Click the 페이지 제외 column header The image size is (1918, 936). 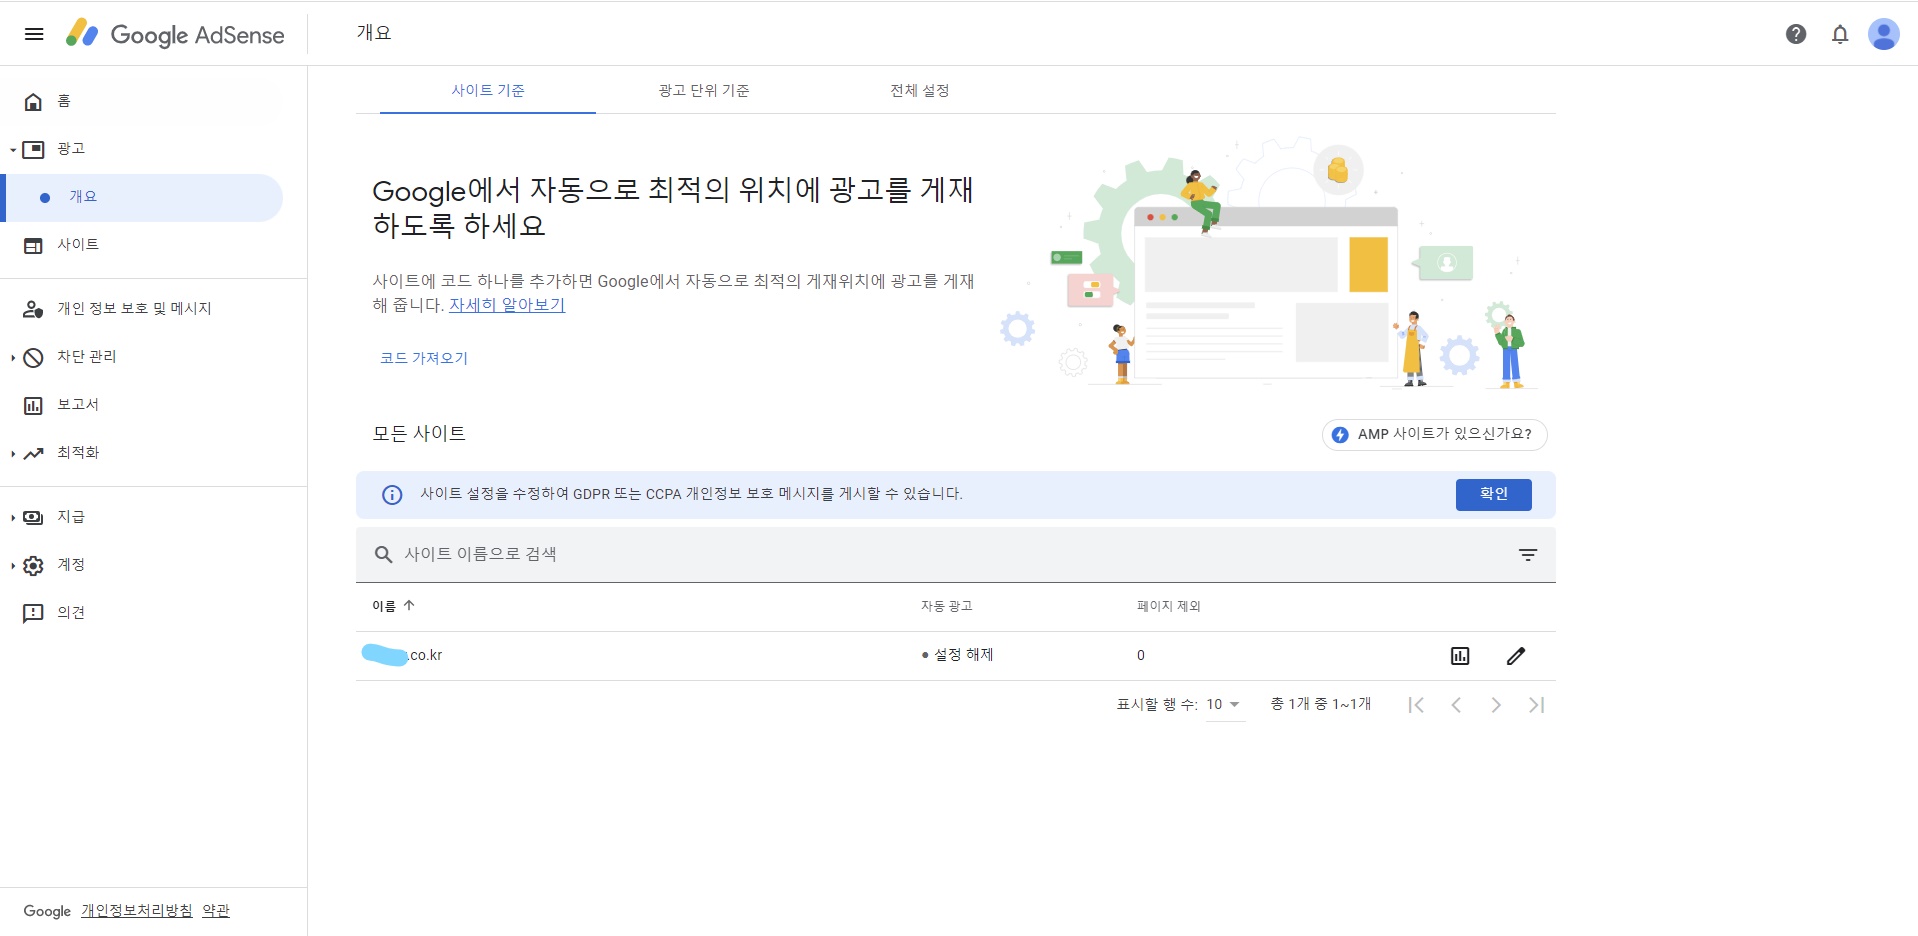click(x=1168, y=607)
